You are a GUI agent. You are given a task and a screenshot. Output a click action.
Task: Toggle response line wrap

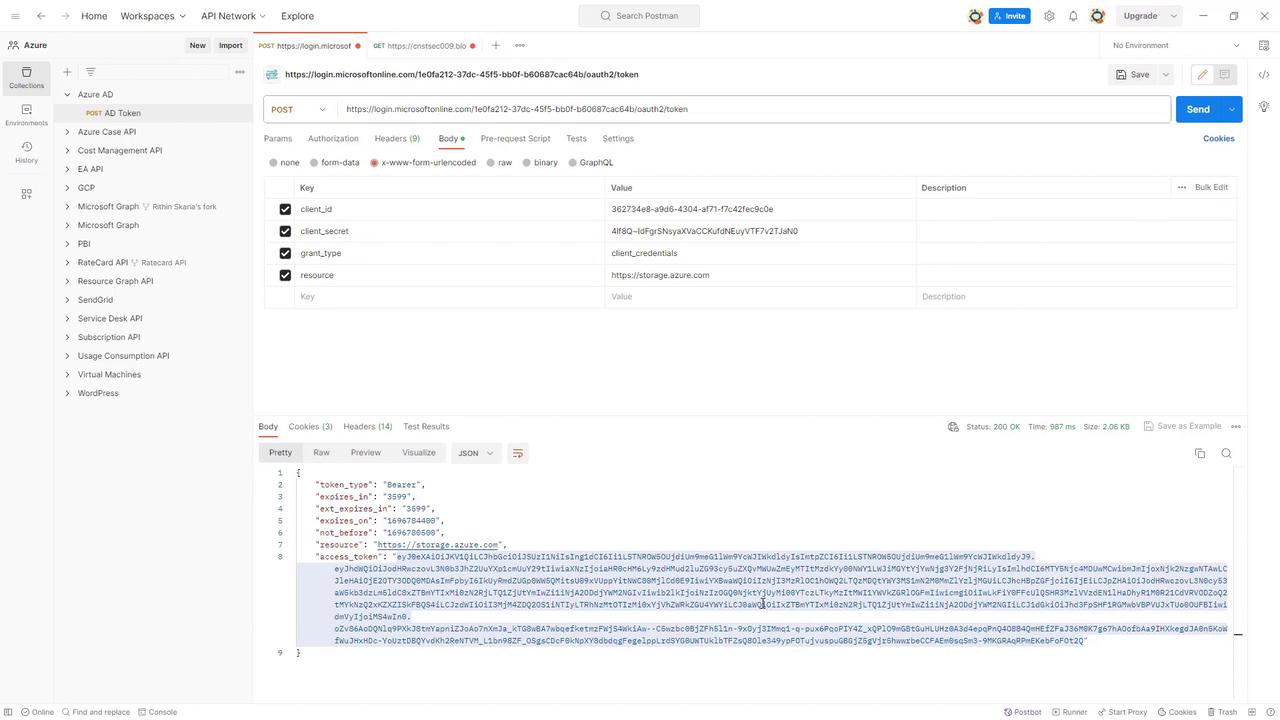pyautogui.click(x=518, y=454)
